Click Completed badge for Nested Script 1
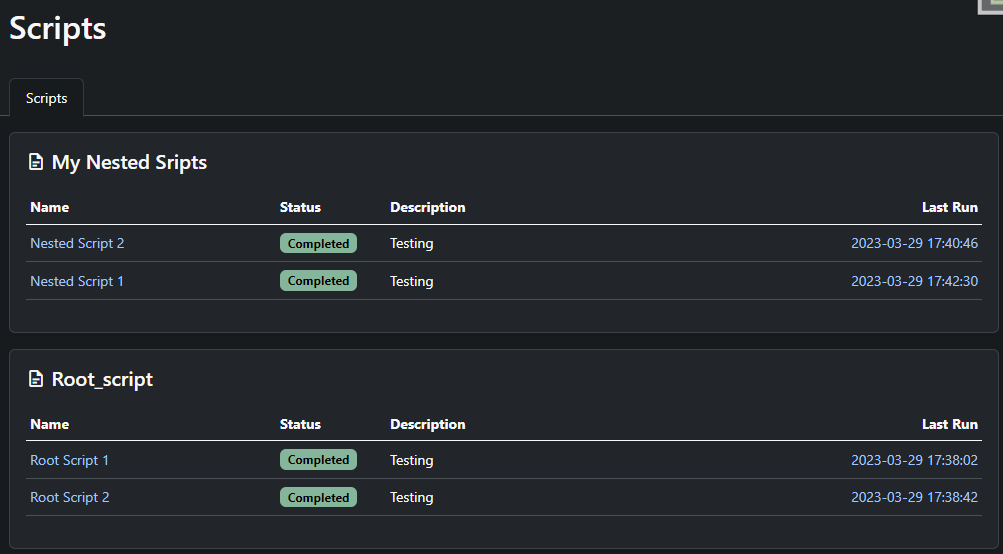Image resolution: width=1003 pixels, height=554 pixels. coord(318,281)
